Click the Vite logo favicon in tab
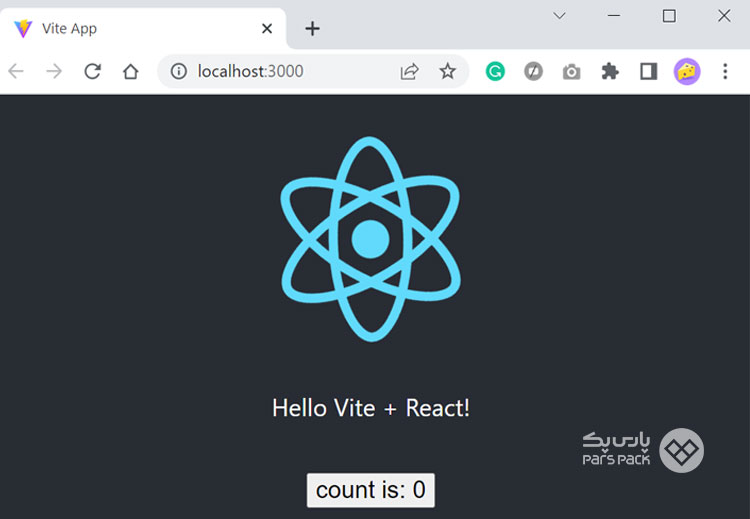Image resolution: width=750 pixels, height=519 pixels. pyautogui.click(x=23, y=29)
